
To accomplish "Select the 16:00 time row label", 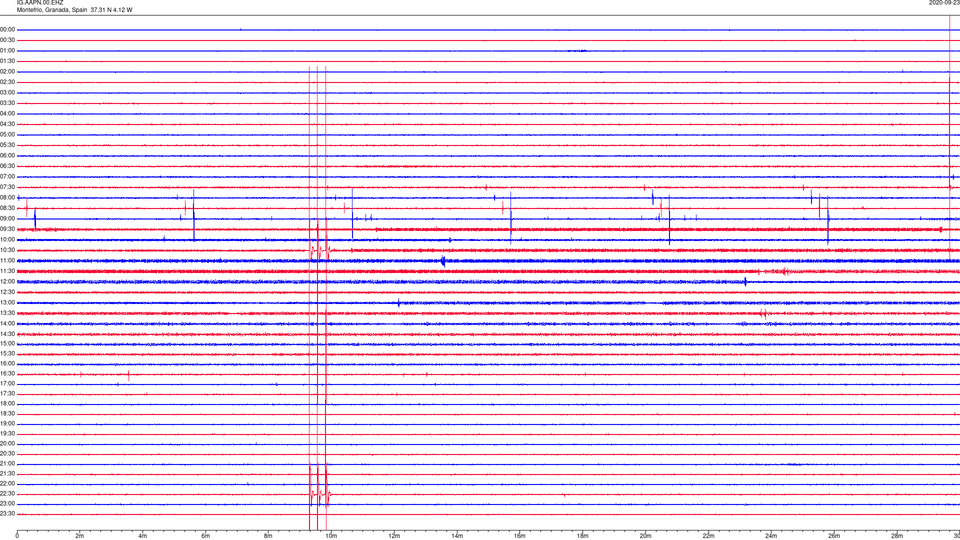I will click(7, 364).
